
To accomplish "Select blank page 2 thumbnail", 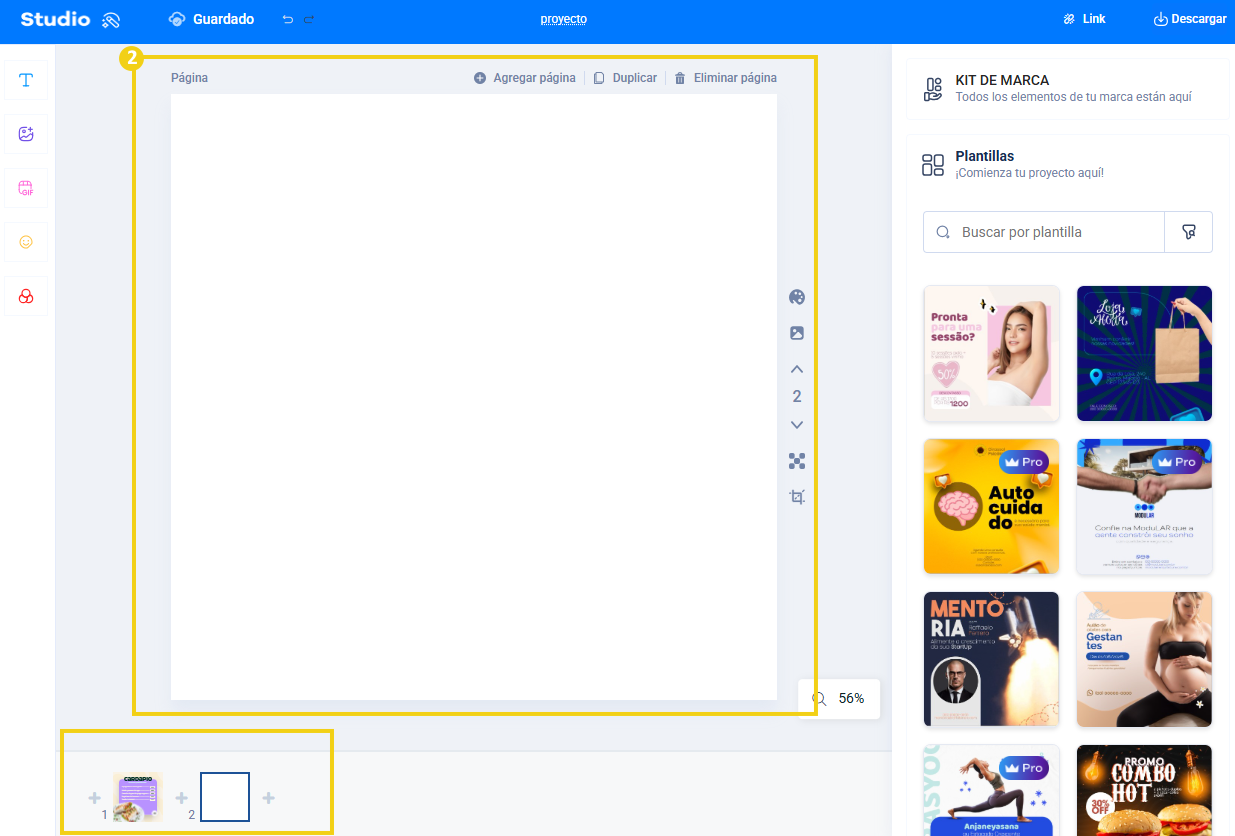I will tap(225, 797).
